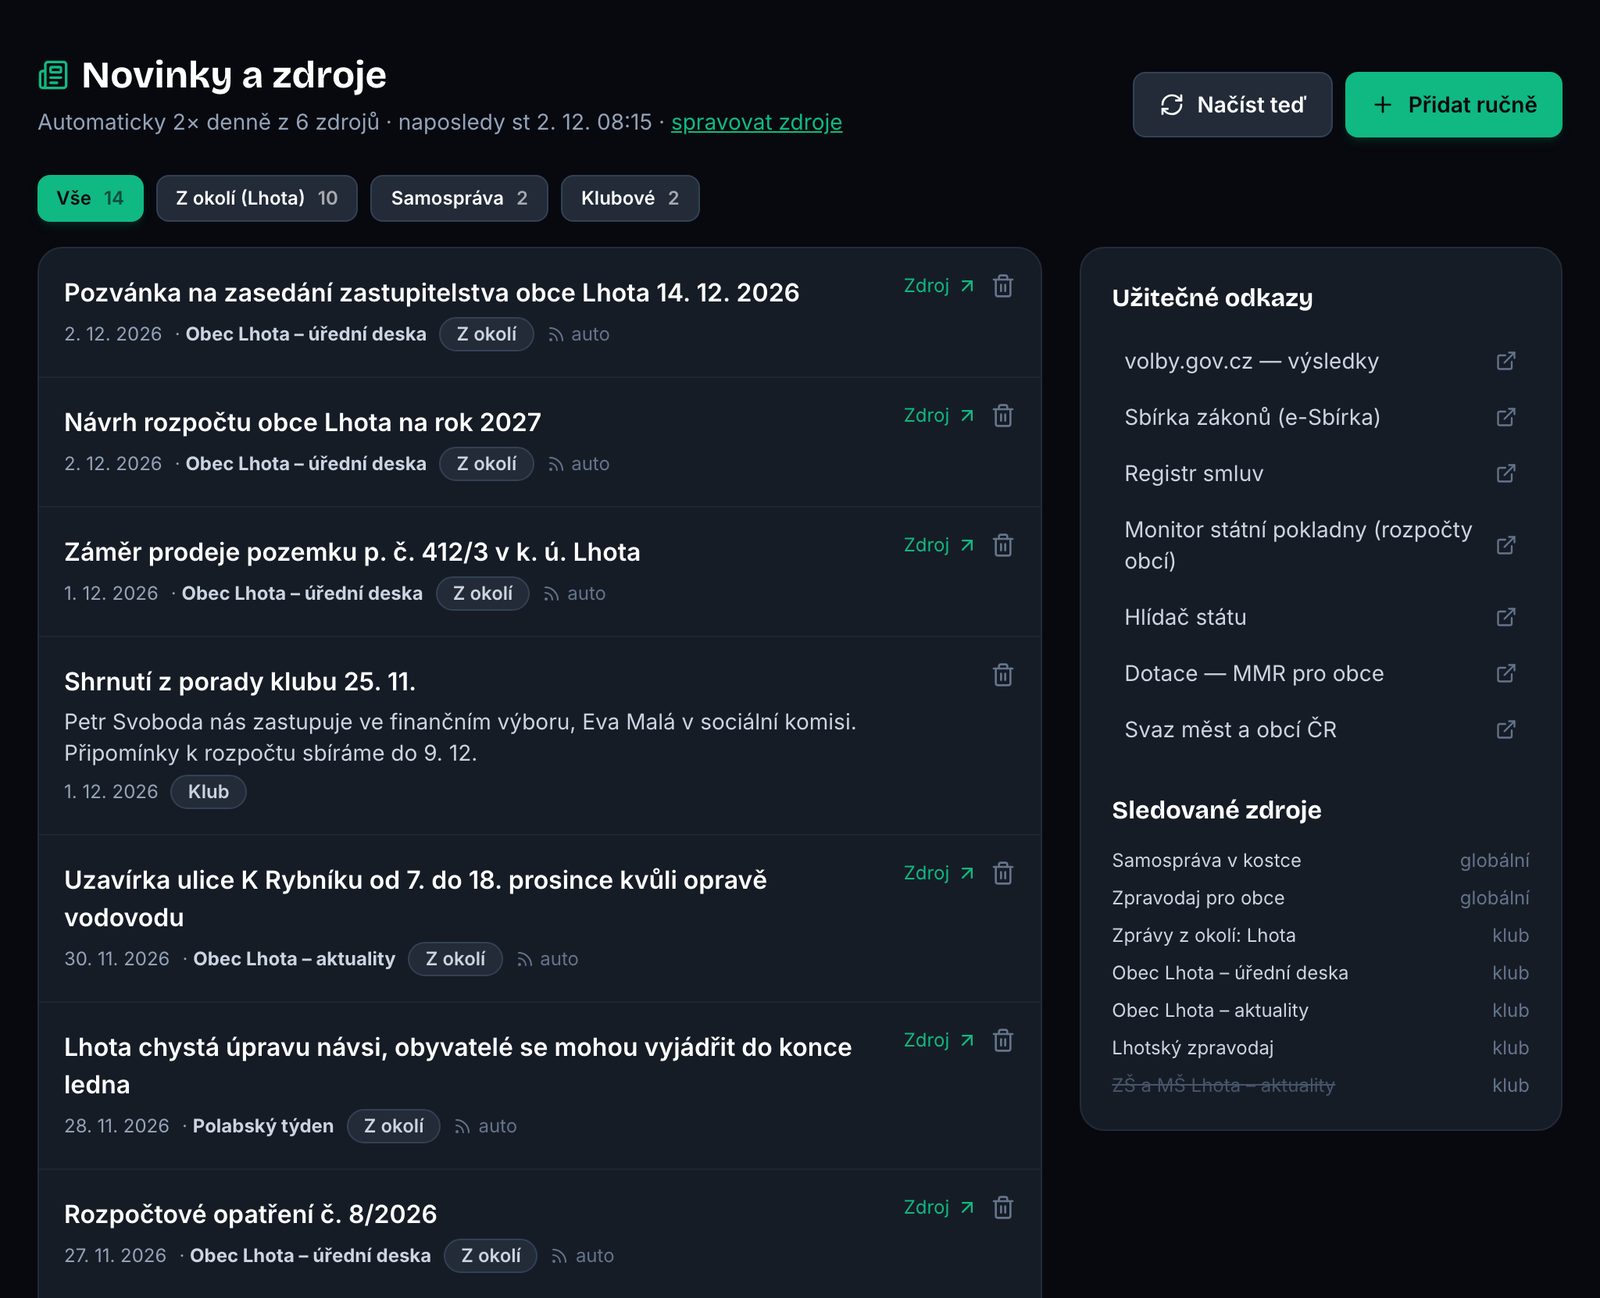1600x1298 pixels.
Task: Delete the Shrnutí z porady klubu item
Action: click(1003, 675)
